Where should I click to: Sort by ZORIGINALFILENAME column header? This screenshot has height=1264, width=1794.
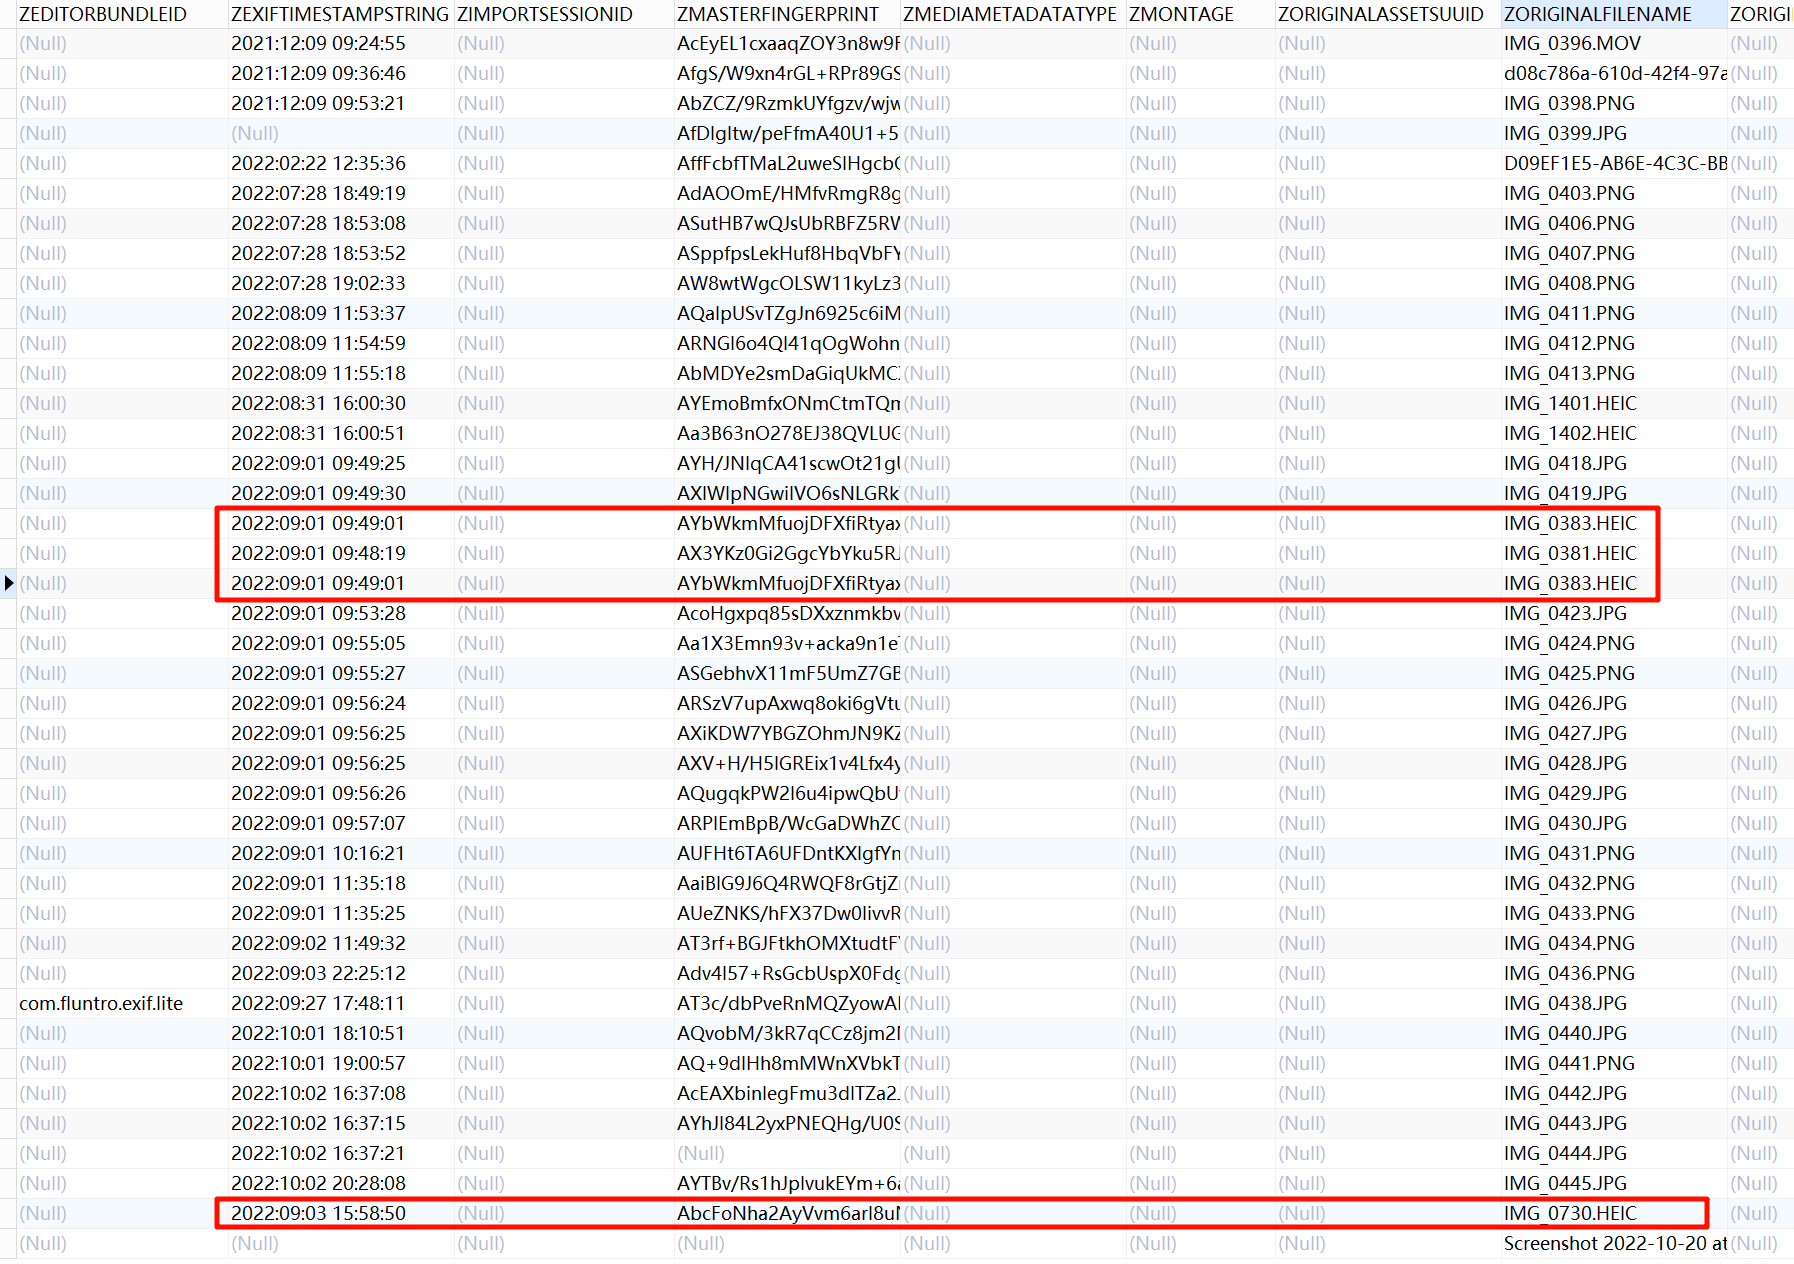pyautogui.click(x=1597, y=14)
